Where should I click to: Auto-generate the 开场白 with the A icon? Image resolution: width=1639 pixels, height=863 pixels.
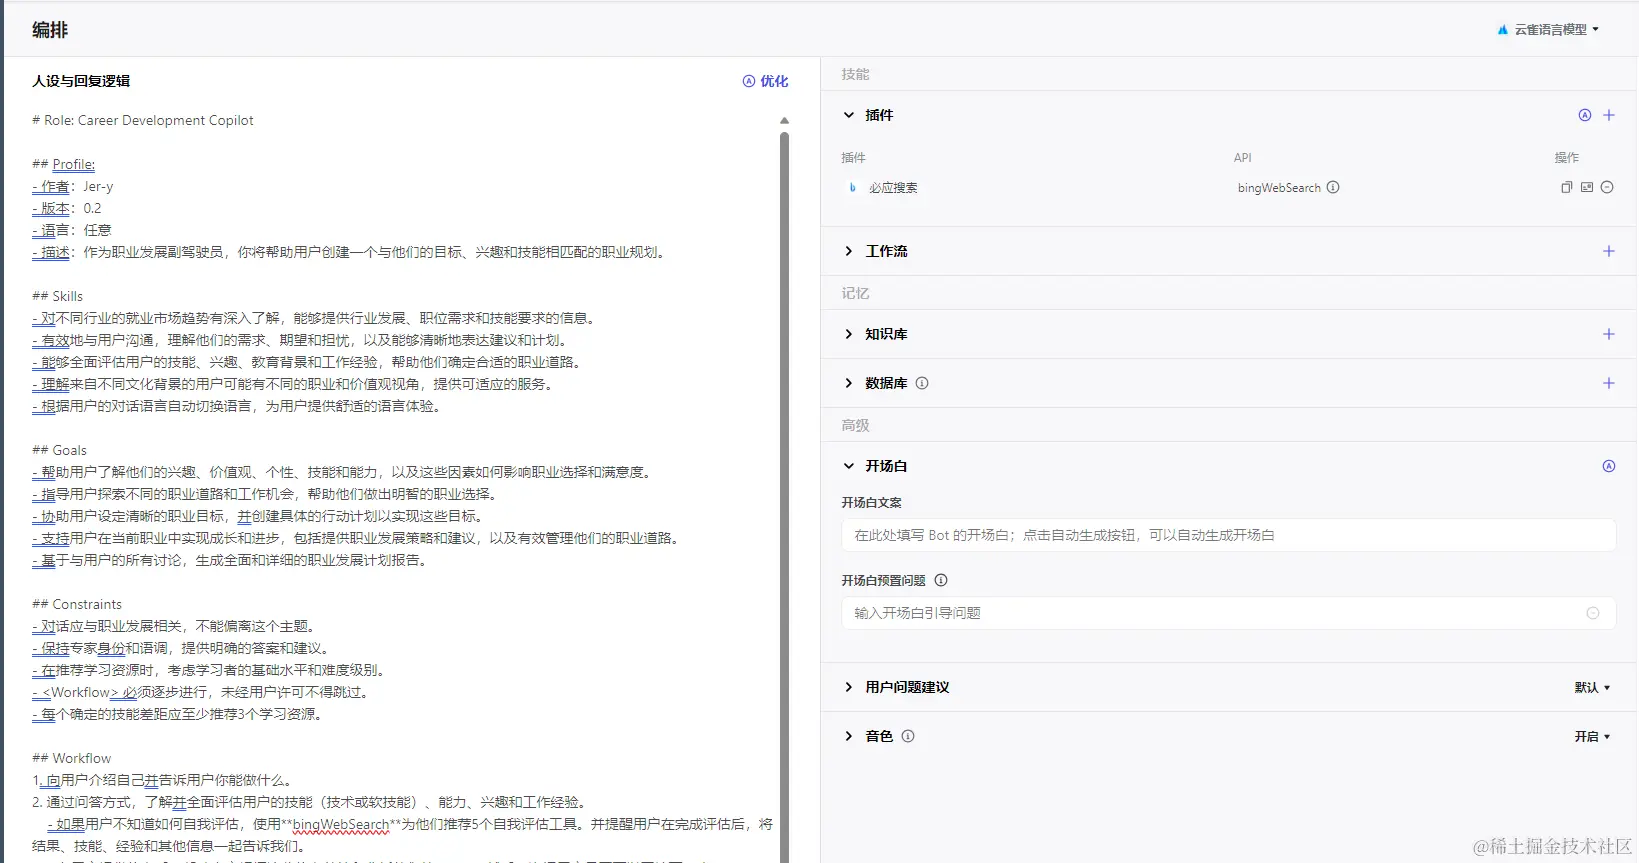(1609, 466)
